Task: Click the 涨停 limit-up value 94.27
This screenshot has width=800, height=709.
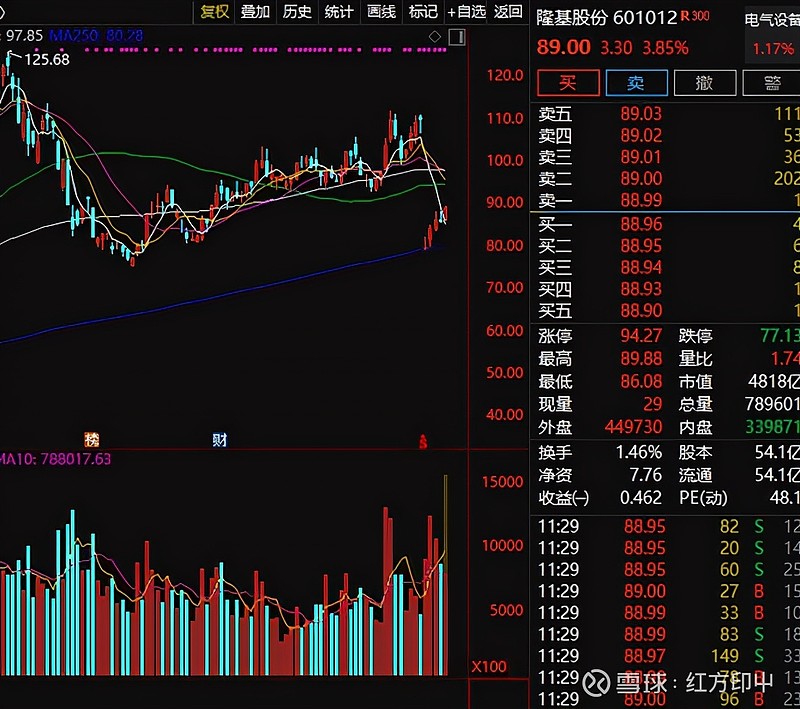Action: coord(641,336)
